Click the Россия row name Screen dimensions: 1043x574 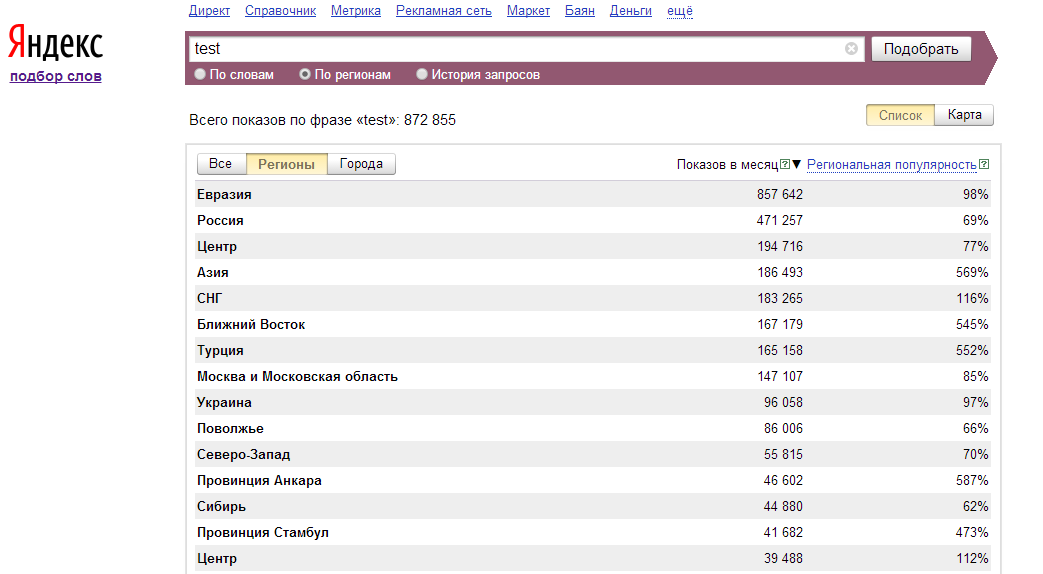(220, 220)
